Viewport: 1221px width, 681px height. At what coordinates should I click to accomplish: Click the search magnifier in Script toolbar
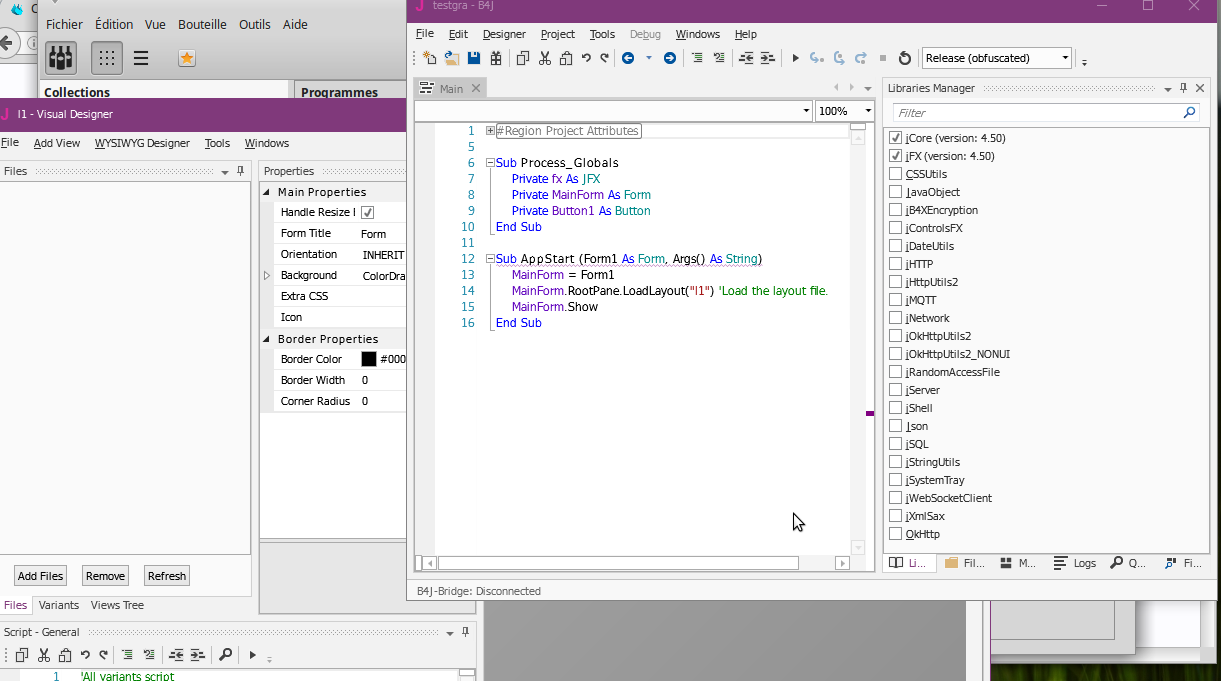225,655
